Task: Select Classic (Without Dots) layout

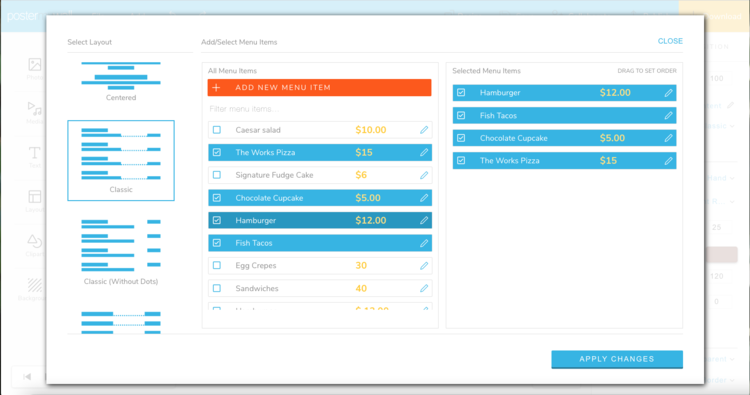Action: click(x=121, y=252)
